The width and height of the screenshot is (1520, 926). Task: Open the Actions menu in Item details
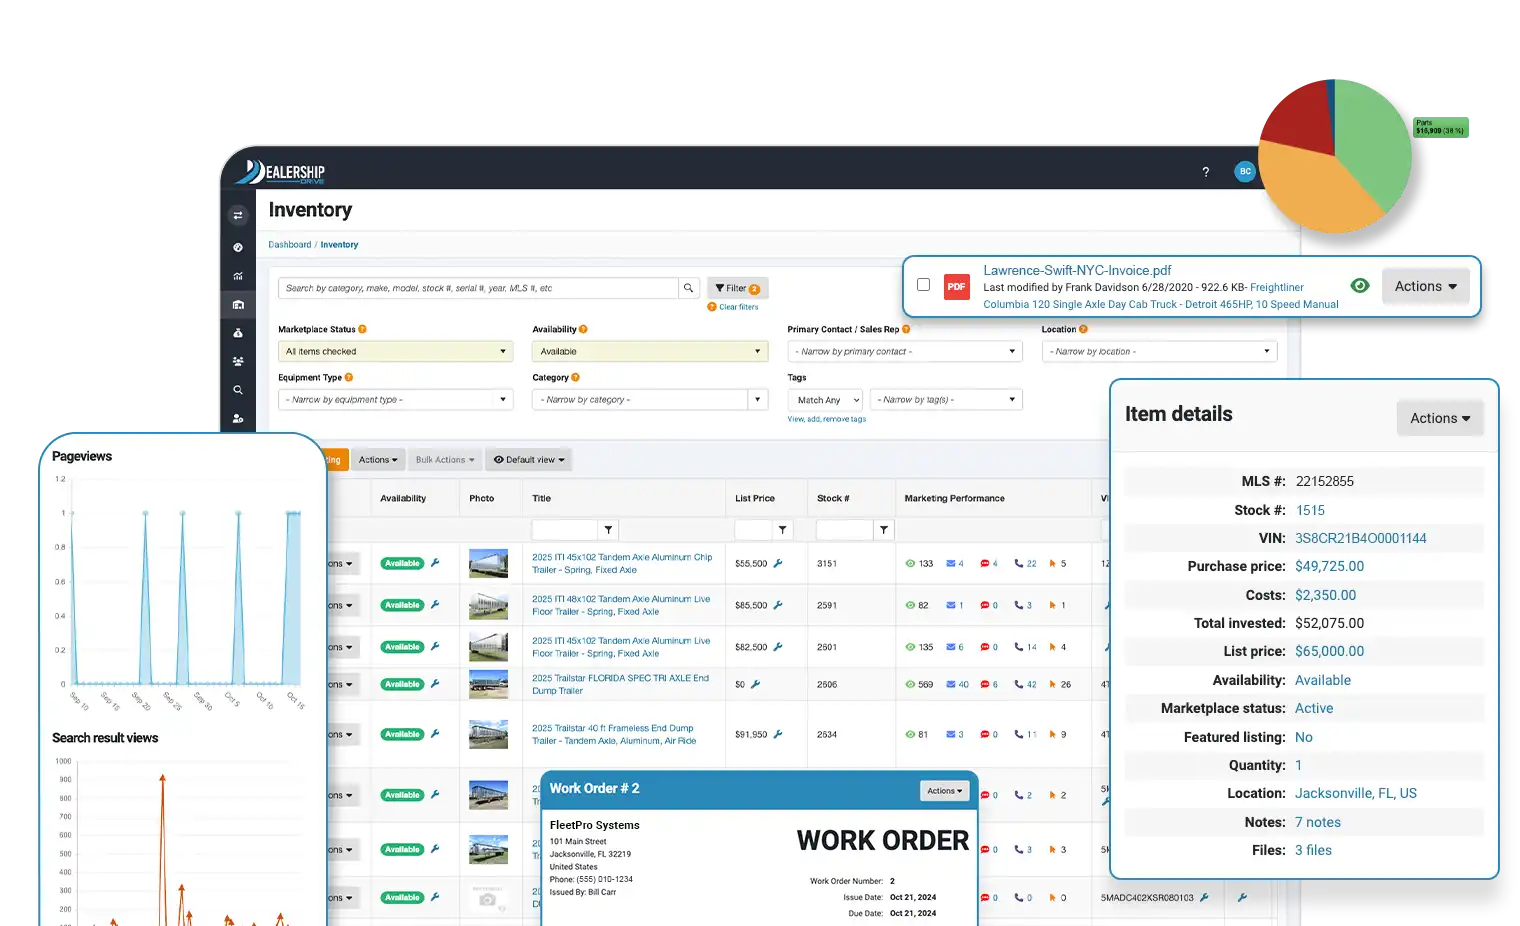[x=1439, y=419]
